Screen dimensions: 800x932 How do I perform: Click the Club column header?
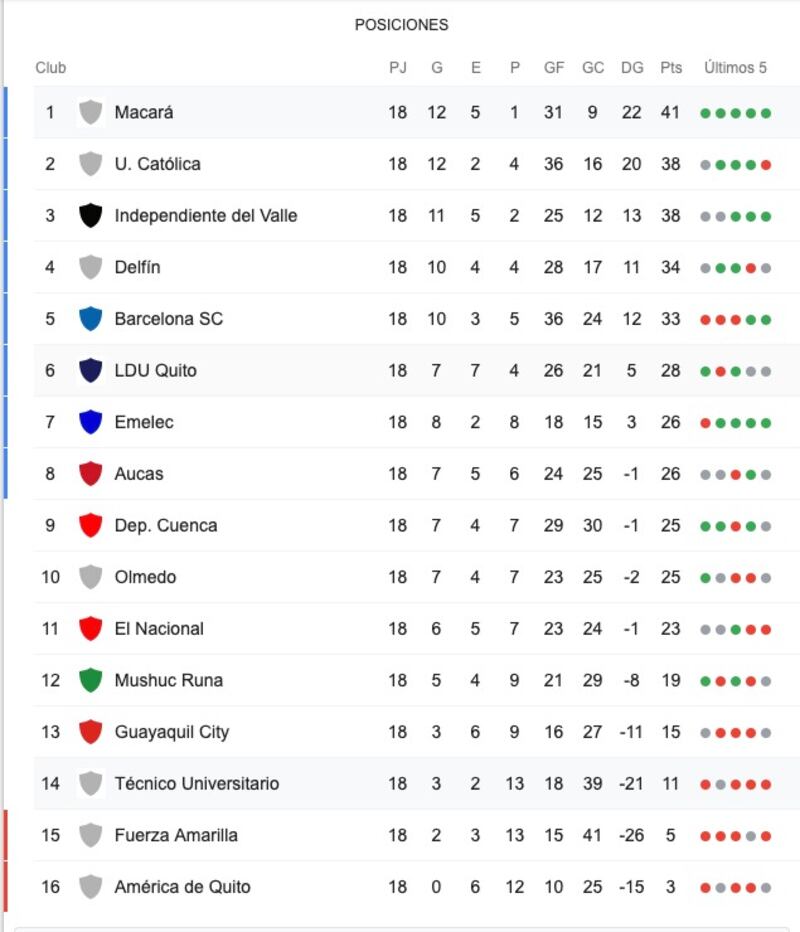click(51, 67)
